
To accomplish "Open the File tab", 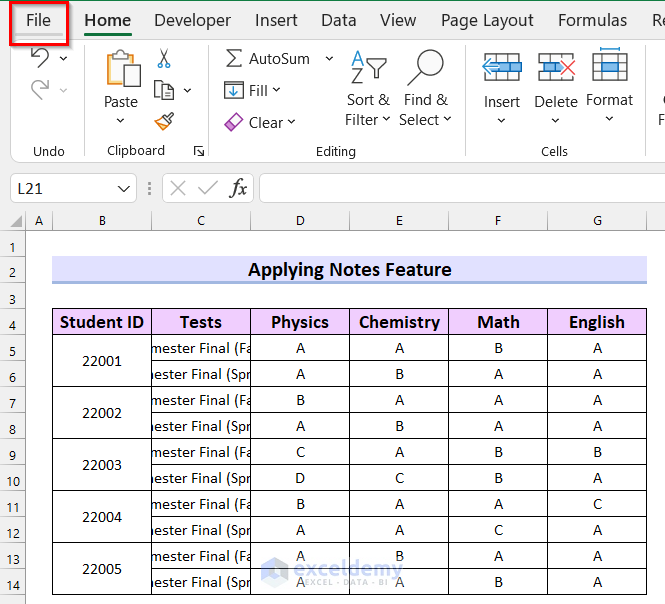I will click(x=39, y=20).
